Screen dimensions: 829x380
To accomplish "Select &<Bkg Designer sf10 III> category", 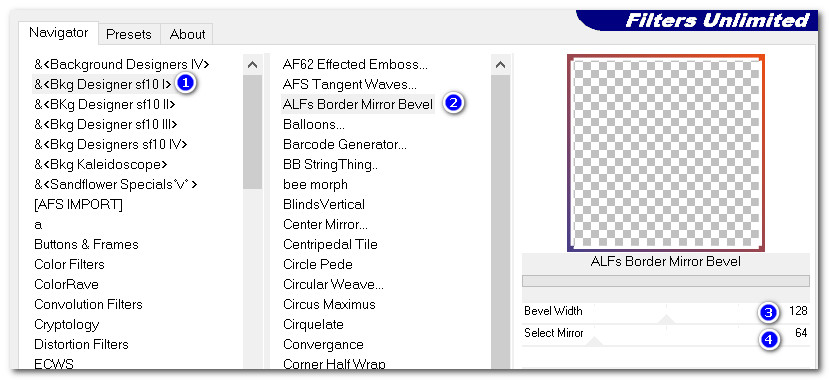I will point(106,124).
